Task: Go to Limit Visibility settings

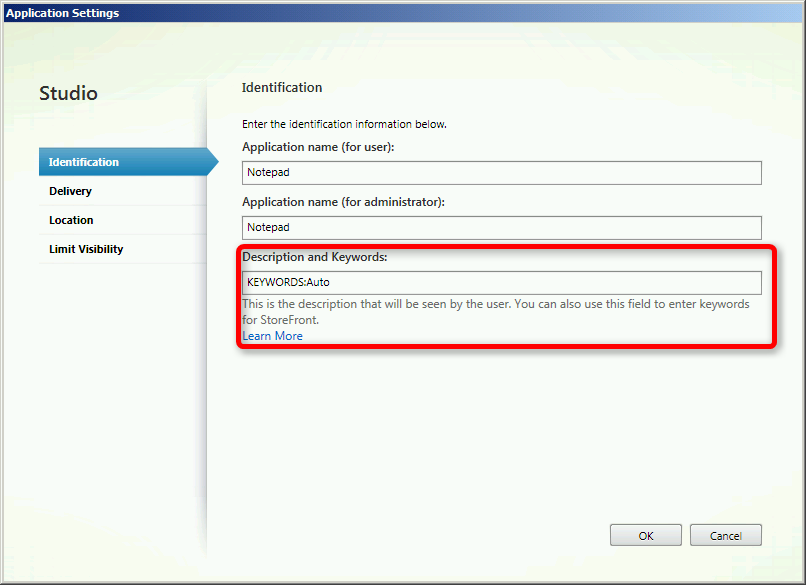Action: coord(123,249)
